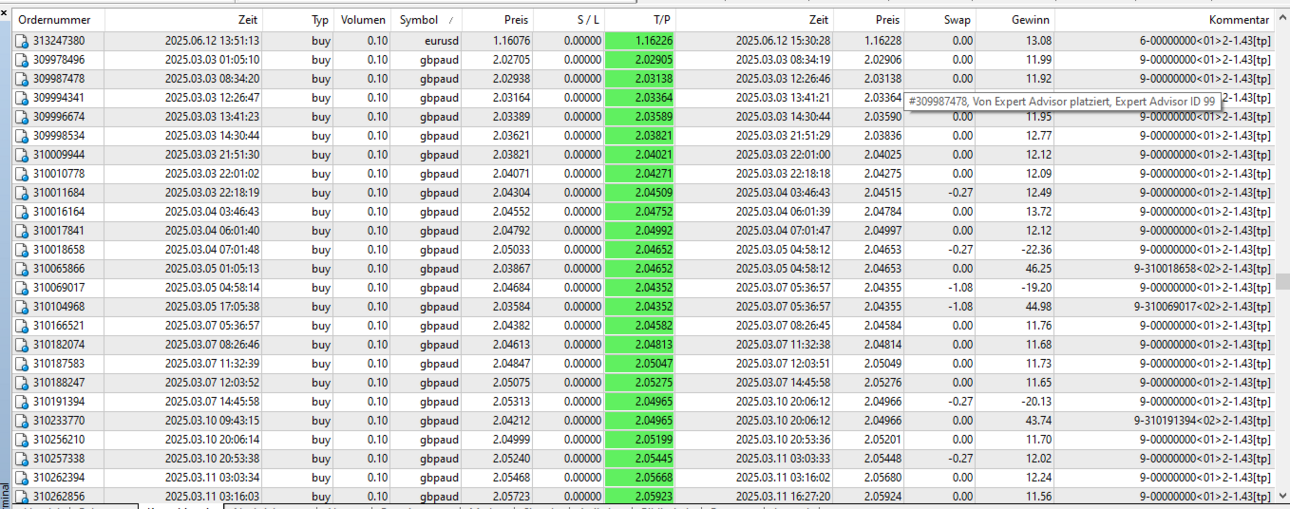1290x509 pixels.
Task: Click the order icon for 309998534
Action: pos(22,136)
